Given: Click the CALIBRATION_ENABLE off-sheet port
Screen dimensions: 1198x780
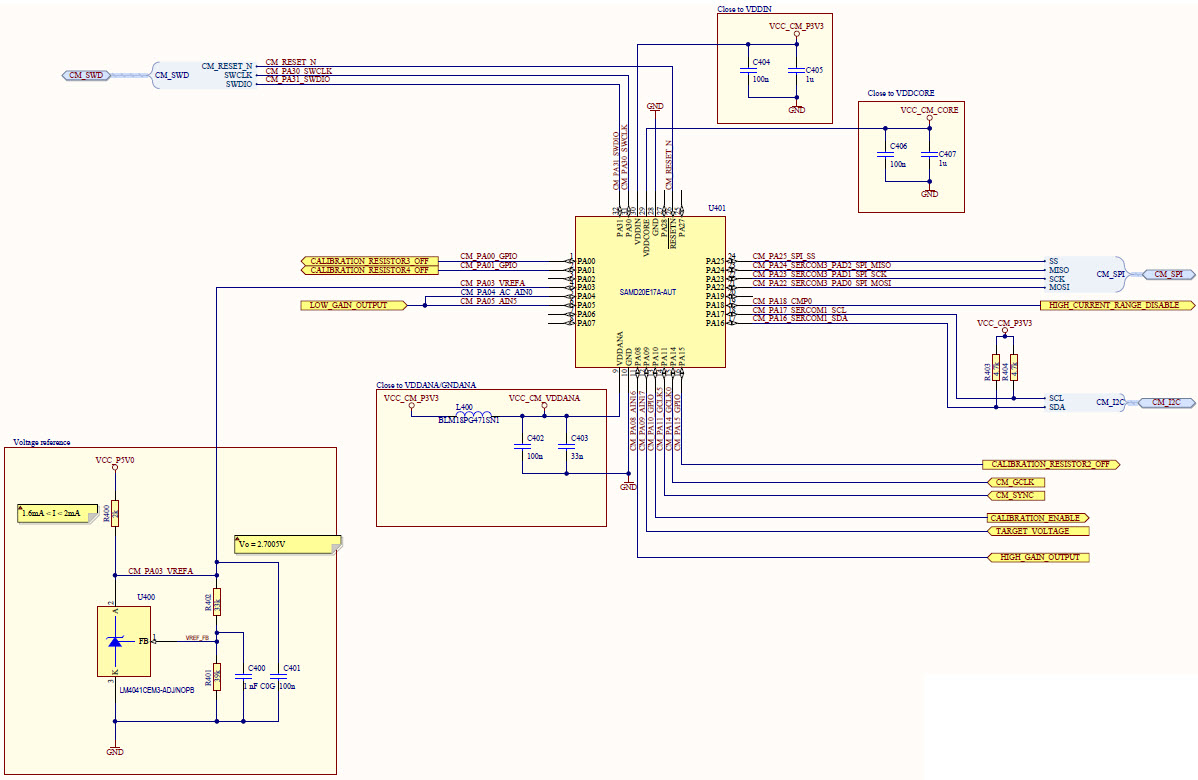Looking at the screenshot, I should pyautogui.click(x=1035, y=518).
